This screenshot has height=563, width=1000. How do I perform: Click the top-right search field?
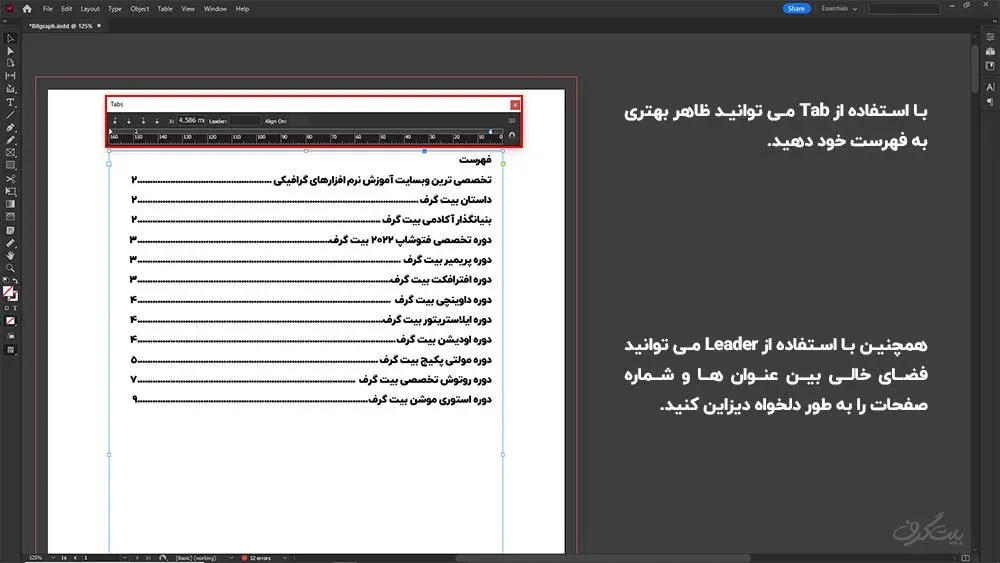click(x=904, y=8)
